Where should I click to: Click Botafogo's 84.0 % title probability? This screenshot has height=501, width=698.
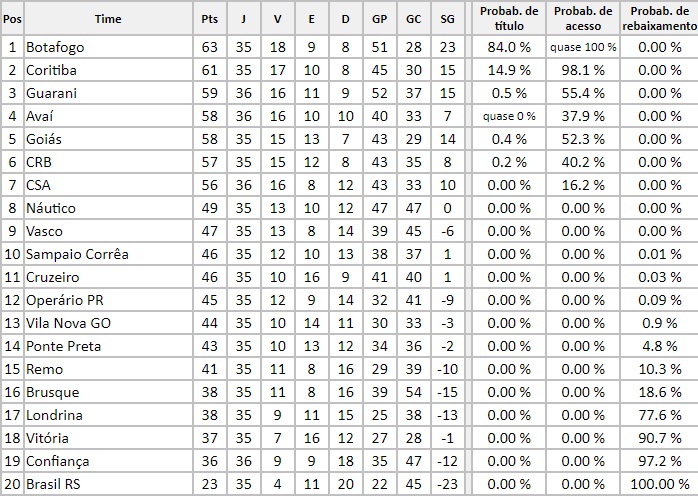click(509, 47)
